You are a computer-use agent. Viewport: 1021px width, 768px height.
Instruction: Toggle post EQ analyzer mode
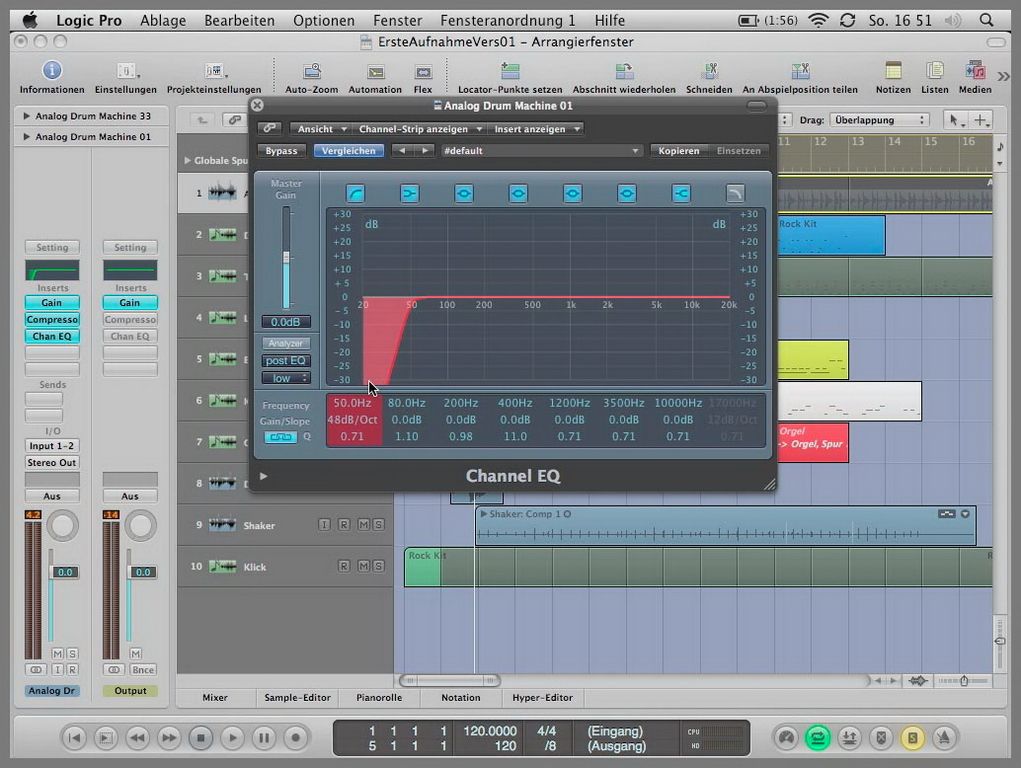(286, 361)
